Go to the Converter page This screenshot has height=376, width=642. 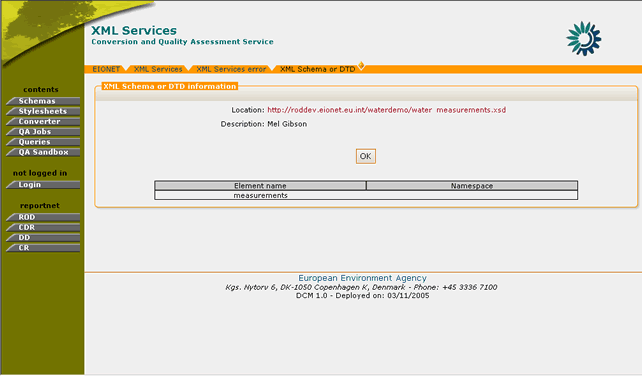pyautogui.click(x=43, y=122)
